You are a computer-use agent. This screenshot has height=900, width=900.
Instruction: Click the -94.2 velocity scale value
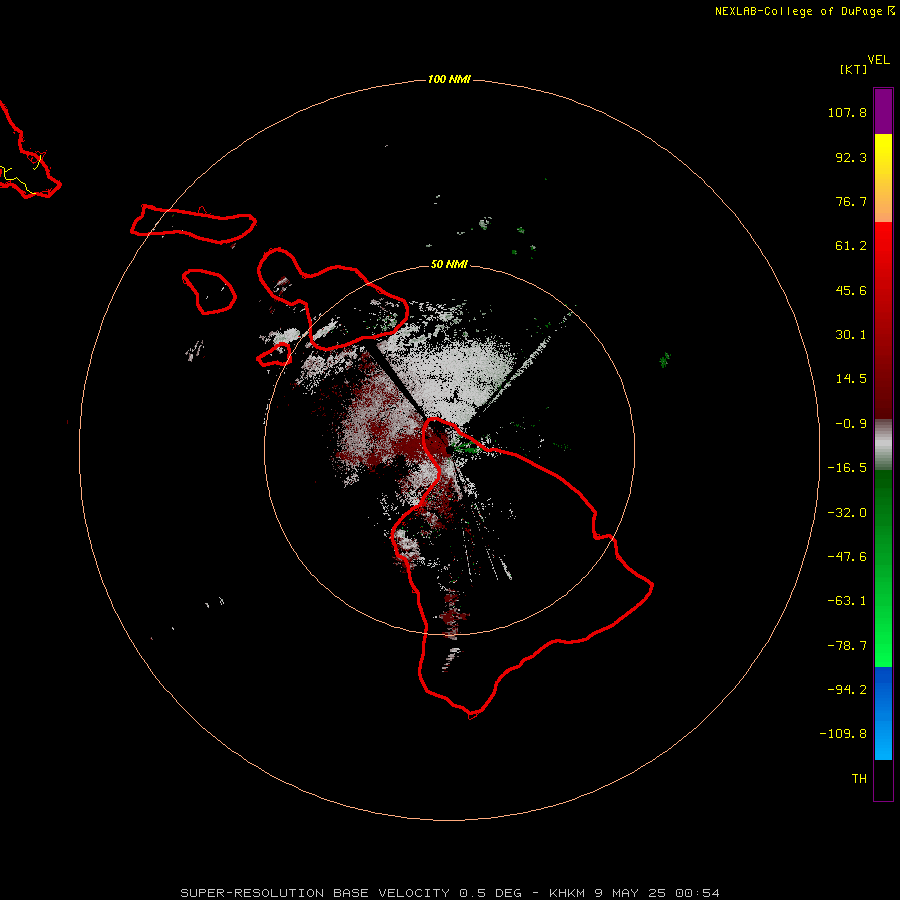coord(847,689)
